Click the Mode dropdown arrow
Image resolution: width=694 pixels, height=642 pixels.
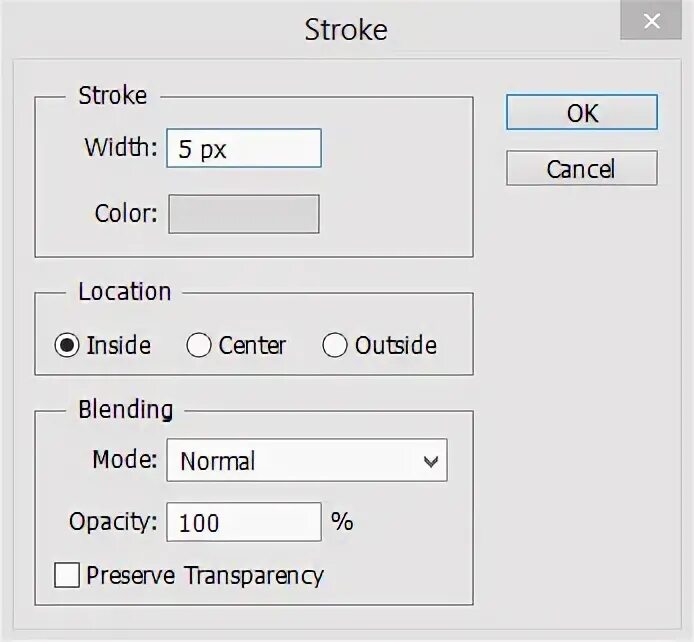tap(431, 461)
